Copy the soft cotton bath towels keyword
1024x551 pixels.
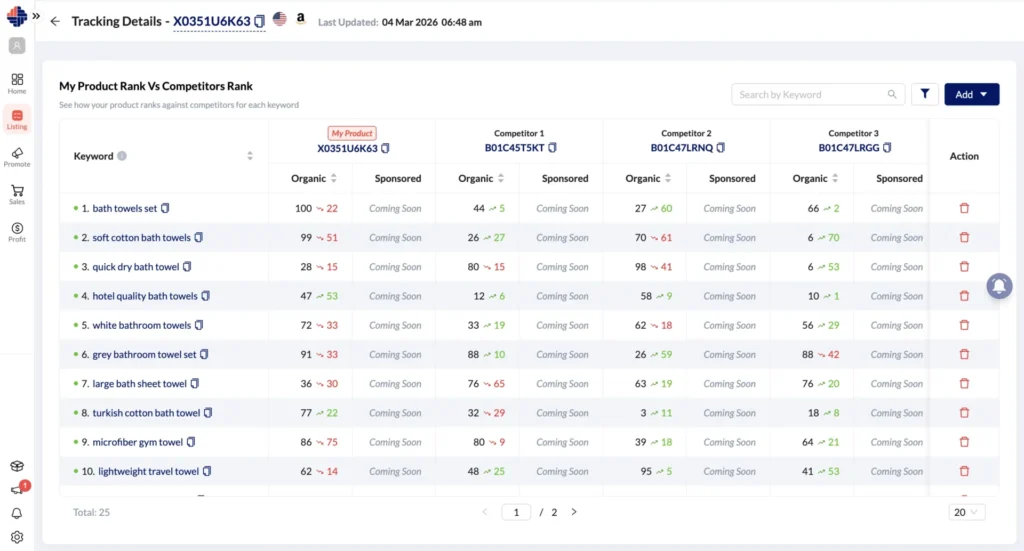click(199, 238)
